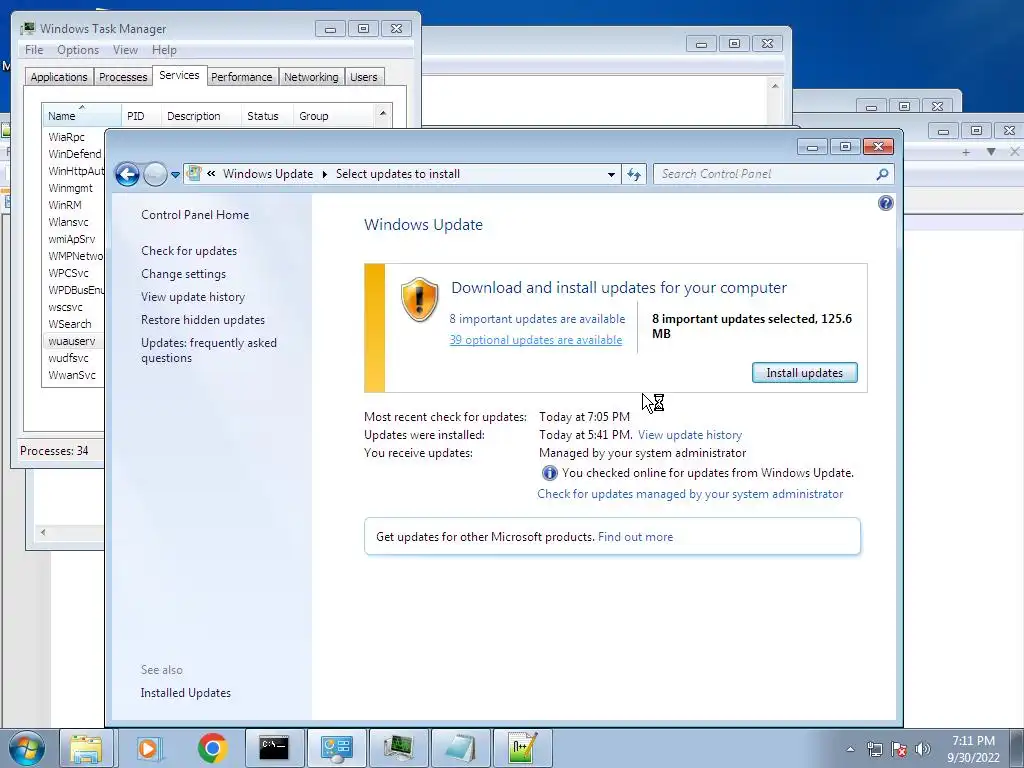Launch Windows Media Player from taskbar
Viewport: 1024px width, 768px height.
pyautogui.click(x=149, y=748)
